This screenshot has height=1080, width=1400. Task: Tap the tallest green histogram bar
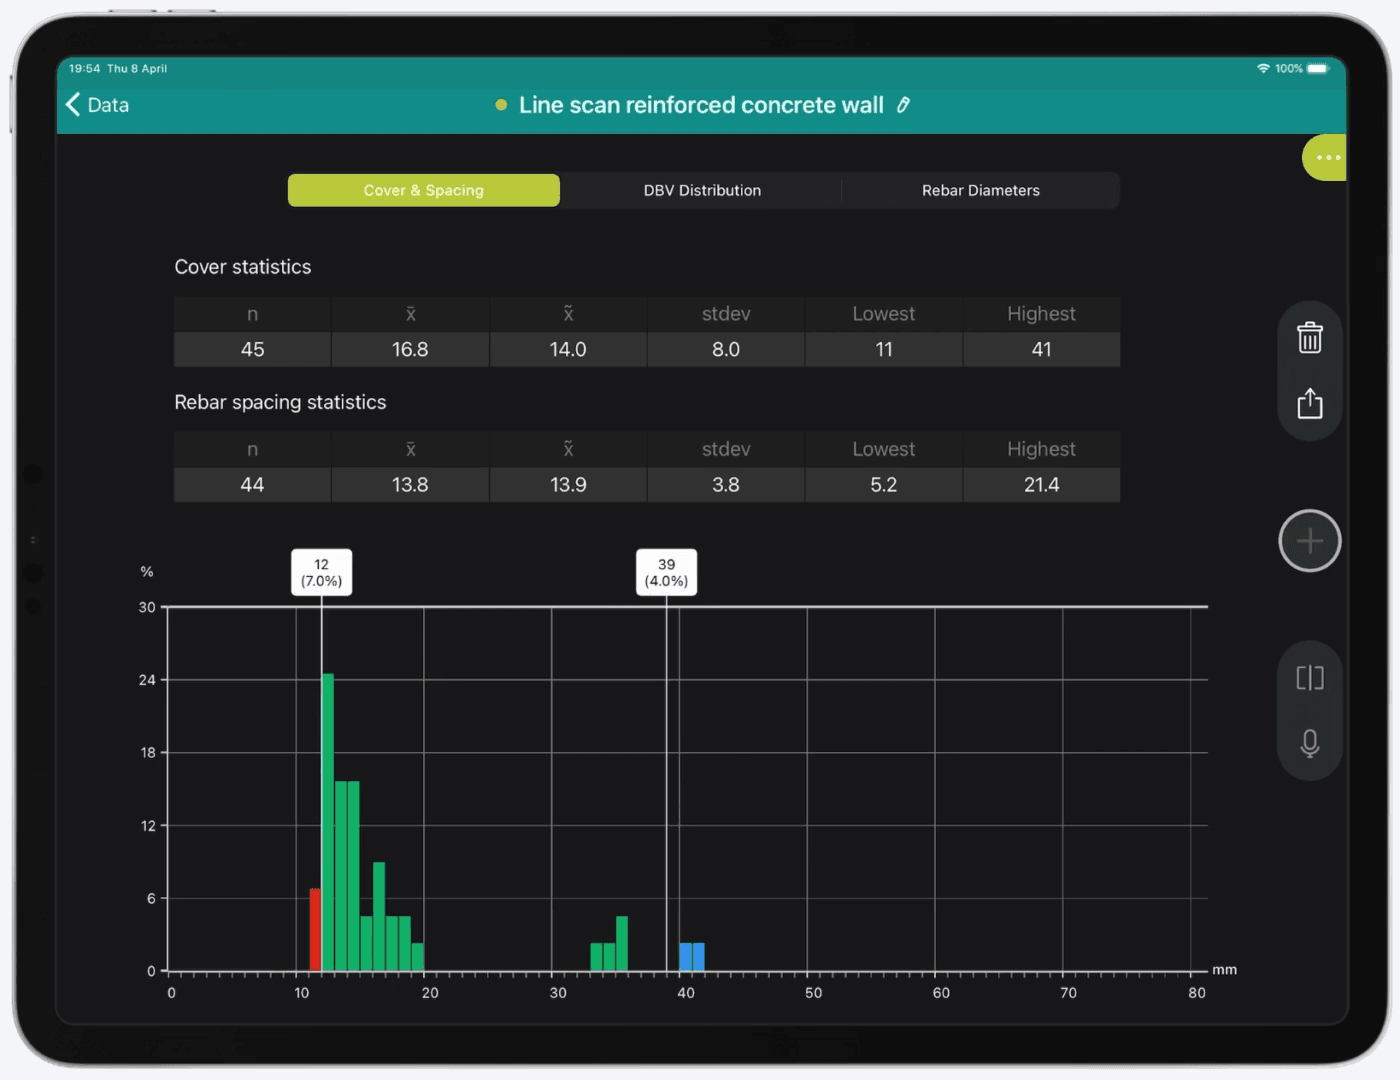(328, 822)
